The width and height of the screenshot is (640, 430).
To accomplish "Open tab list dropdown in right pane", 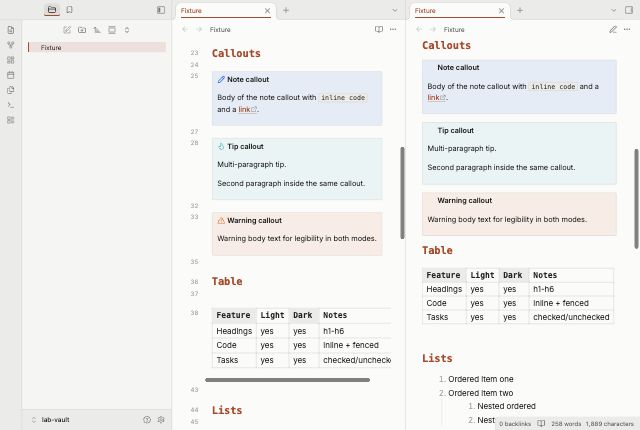I will [x=613, y=10].
